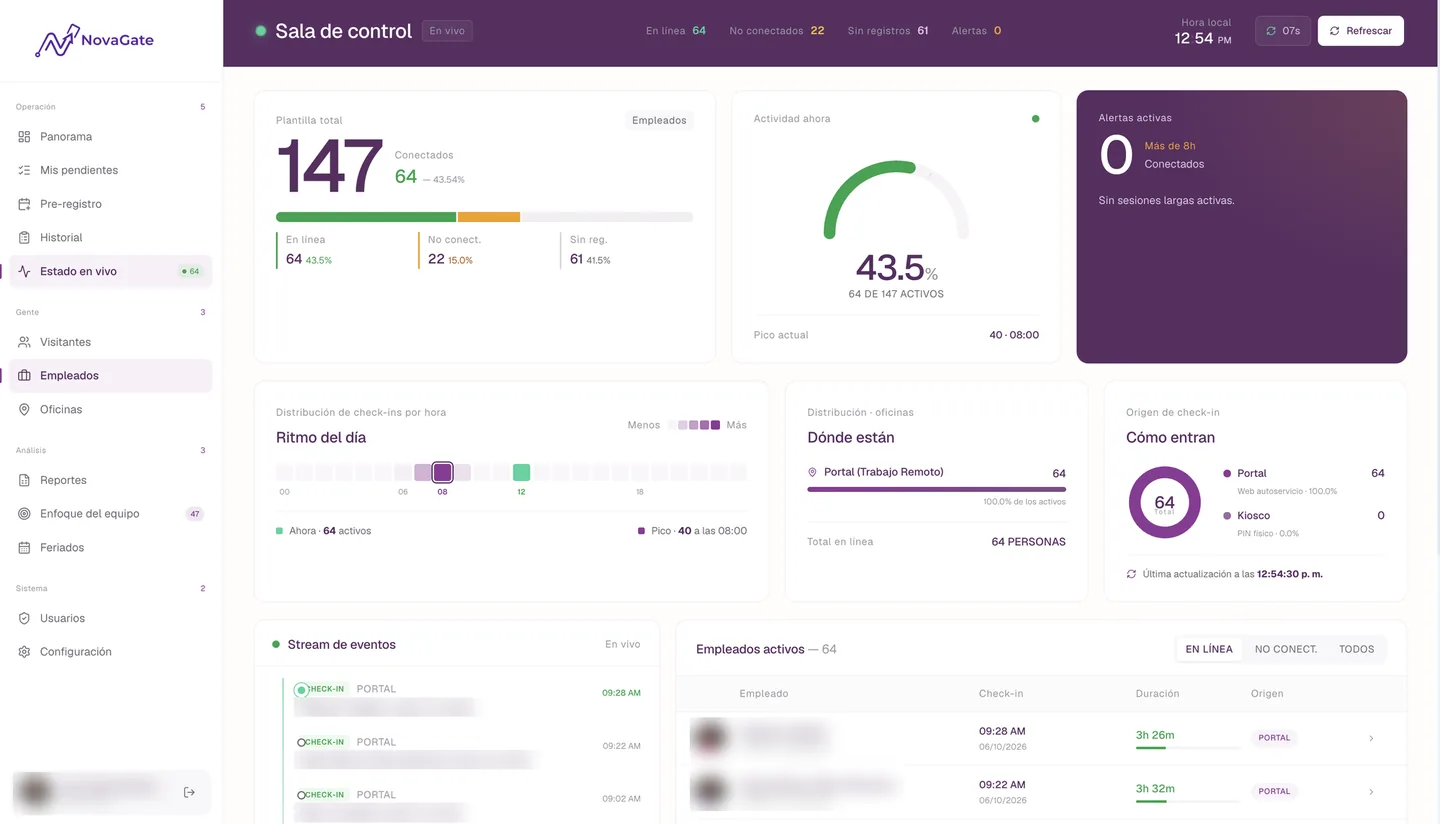Image resolution: width=1440 pixels, height=824 pixels.
Task: Click the Sin registros 61 header stat
Action: click(888, 31)
